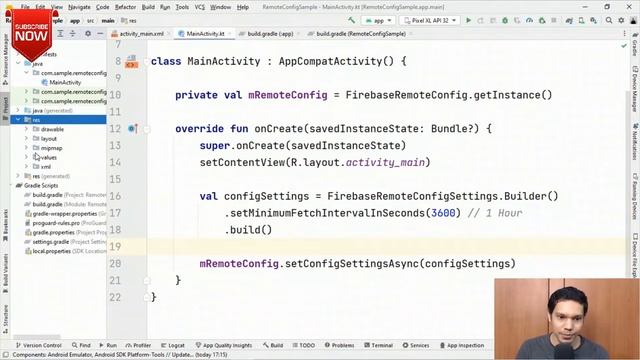Collapse fold marker at line 12

[147, 129]
